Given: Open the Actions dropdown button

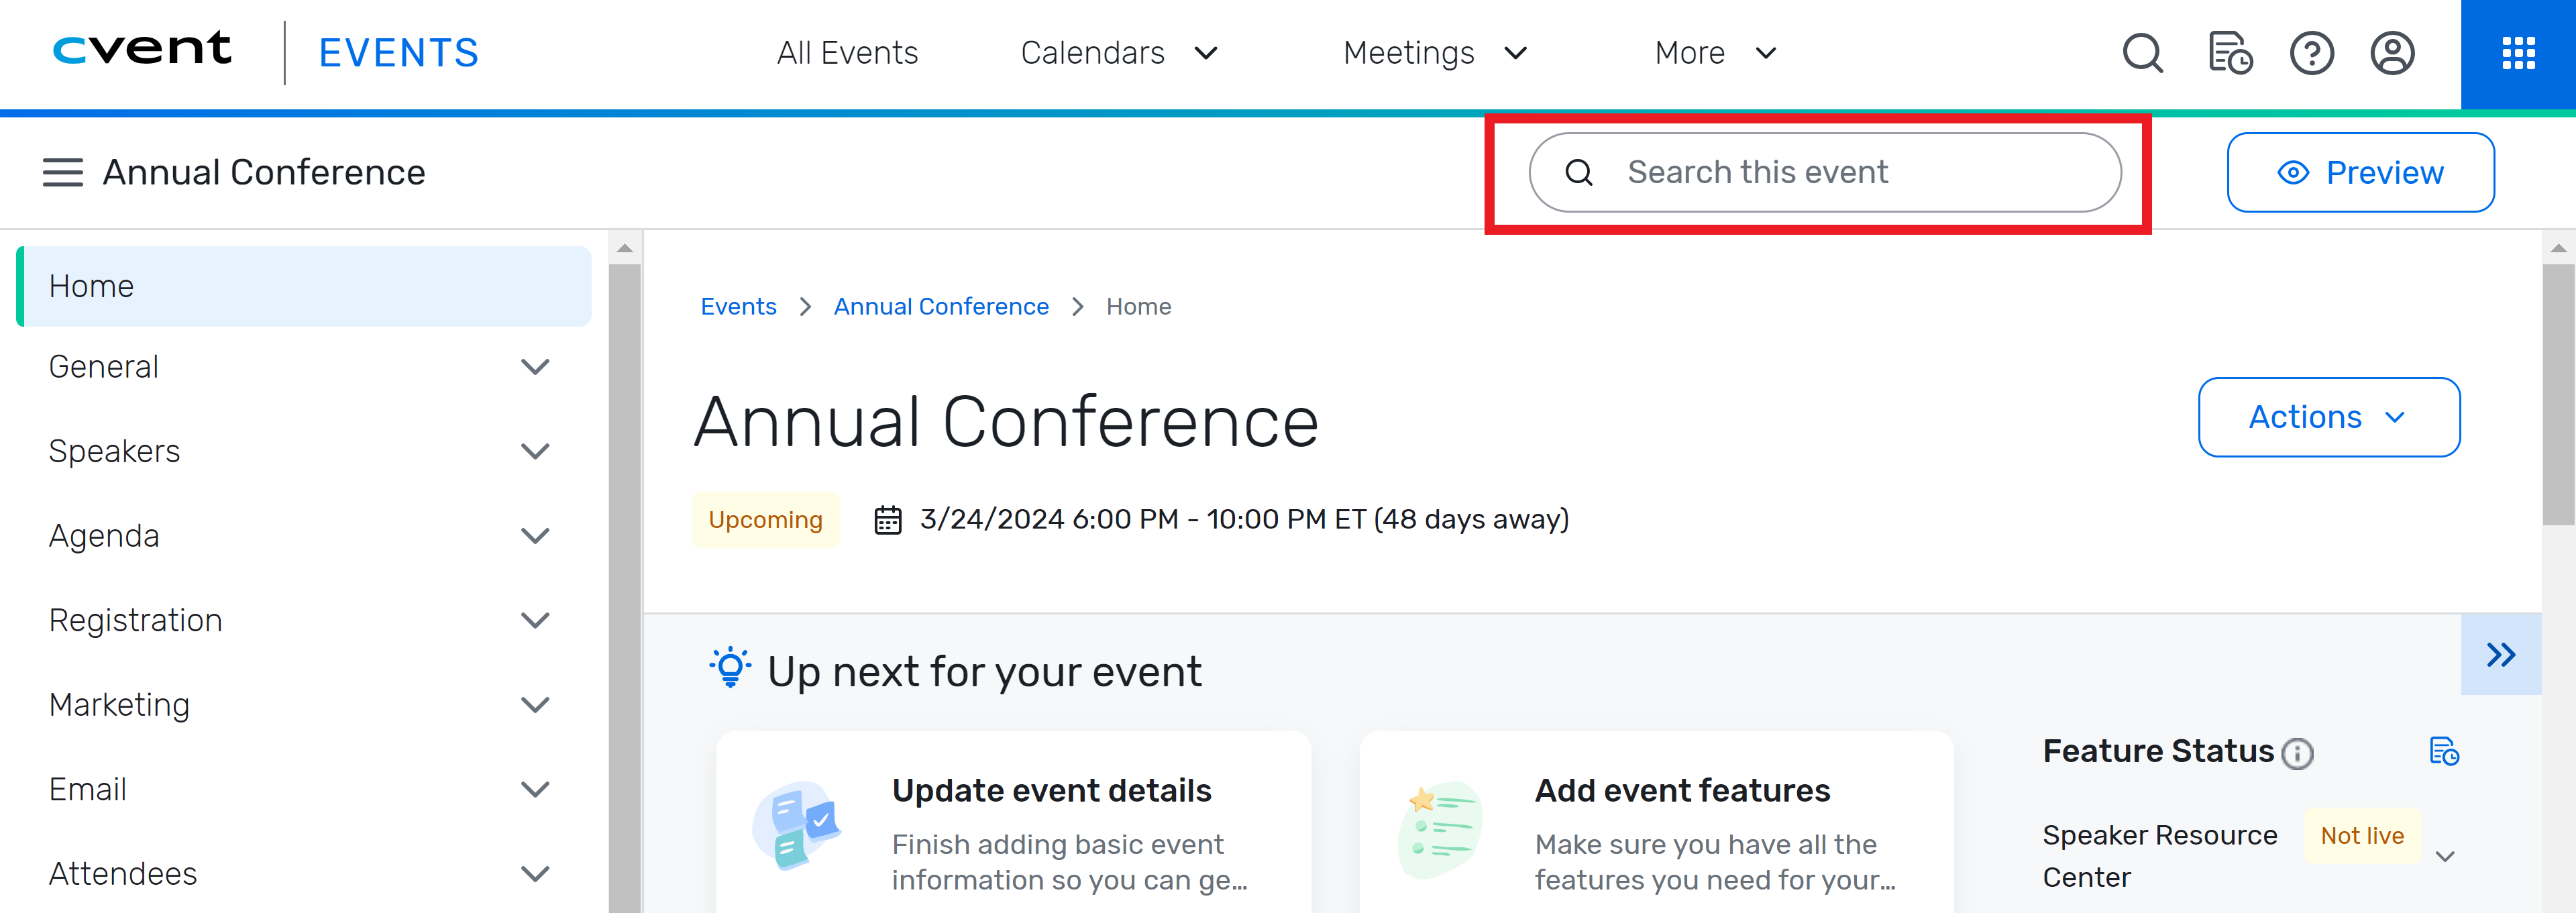Looking at the screenshot, I should (x=2328, y=417).
